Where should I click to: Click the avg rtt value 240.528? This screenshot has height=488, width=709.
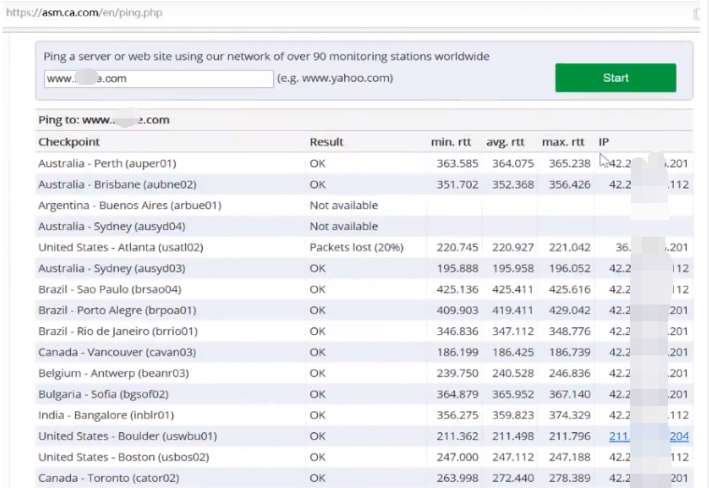(513, 373)
